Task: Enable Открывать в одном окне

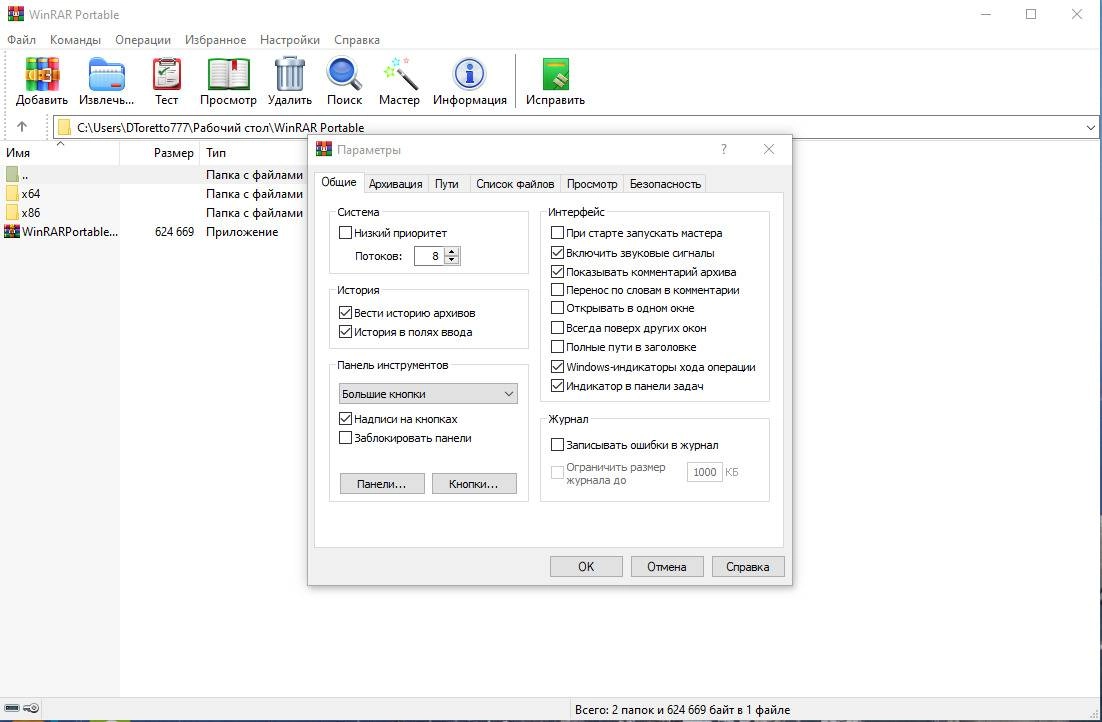Action: [x=557, y=308]
